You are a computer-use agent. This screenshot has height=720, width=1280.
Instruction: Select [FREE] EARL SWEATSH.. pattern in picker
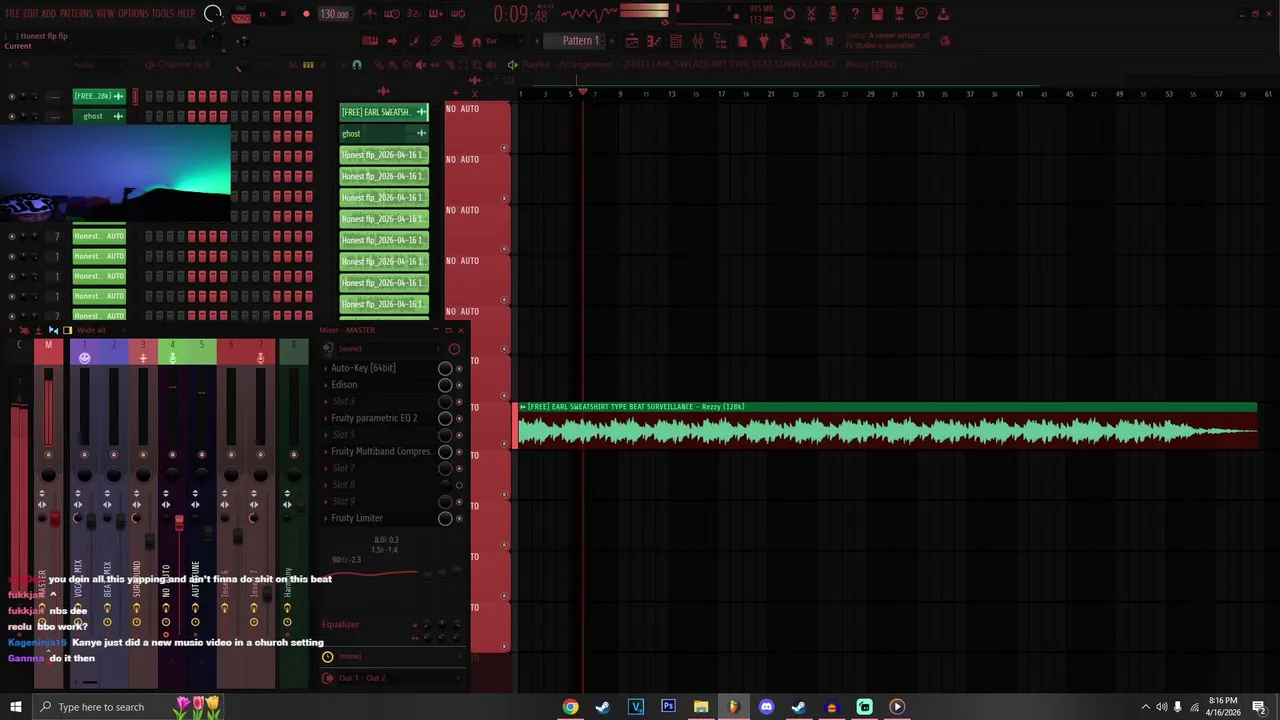384,112
